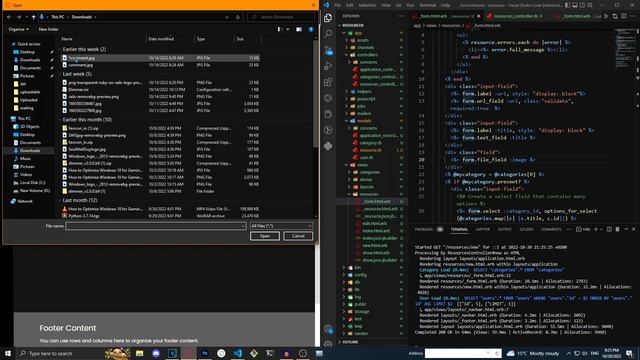Screen dimensions: 640x360
Task: Open Source Control view in VS Code activity bar
Action: [x=328, y=50]
